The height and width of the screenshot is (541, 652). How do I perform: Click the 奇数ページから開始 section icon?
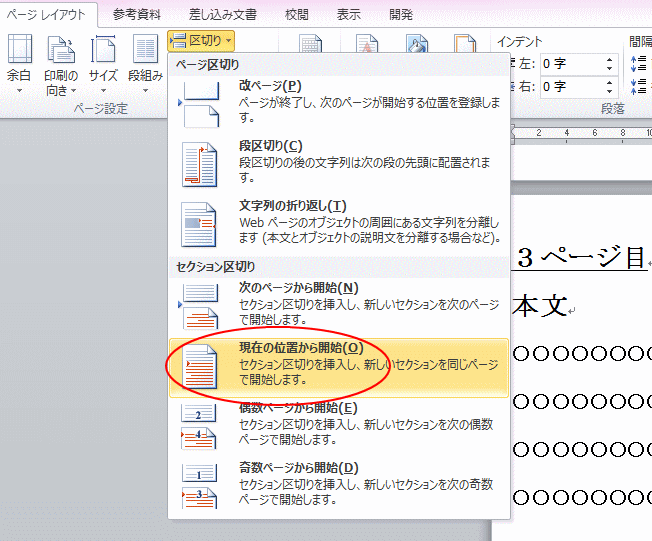pos(199,487)
